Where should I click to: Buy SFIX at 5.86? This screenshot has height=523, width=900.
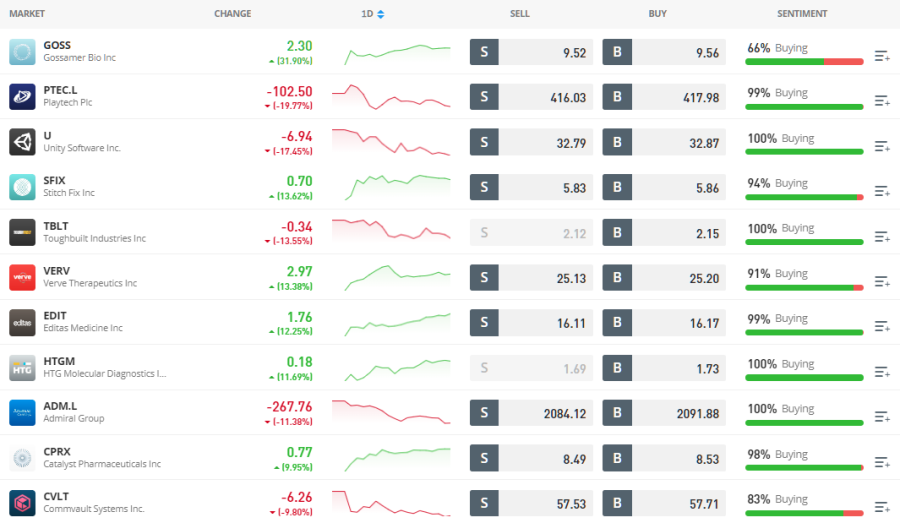tap(664, 187)
